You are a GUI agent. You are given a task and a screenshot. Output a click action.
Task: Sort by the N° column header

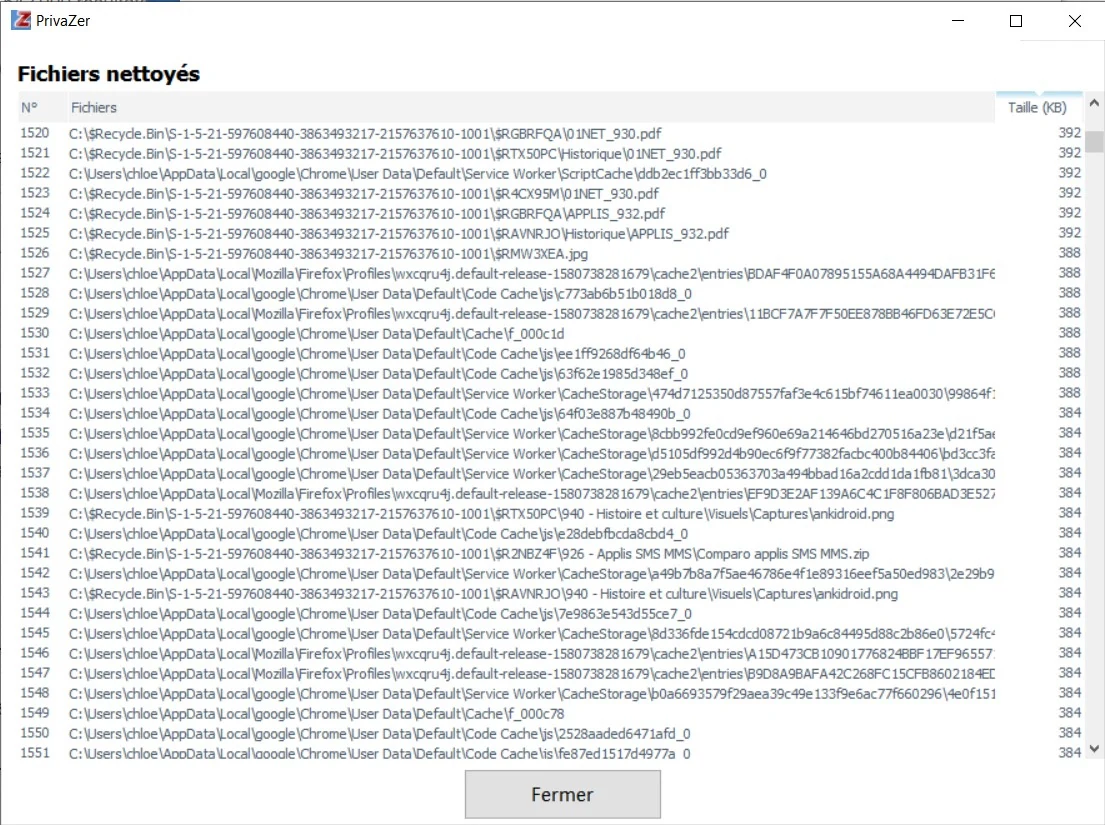click(x=42, y=107)
